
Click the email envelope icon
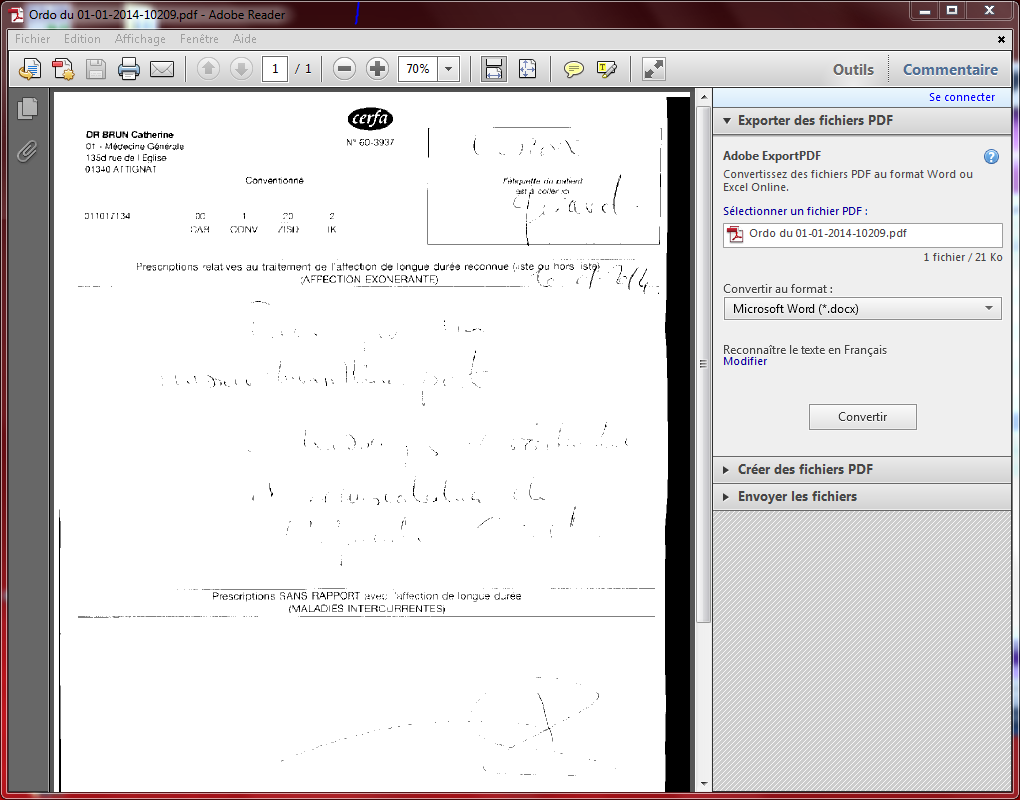(x=162, y=69)
